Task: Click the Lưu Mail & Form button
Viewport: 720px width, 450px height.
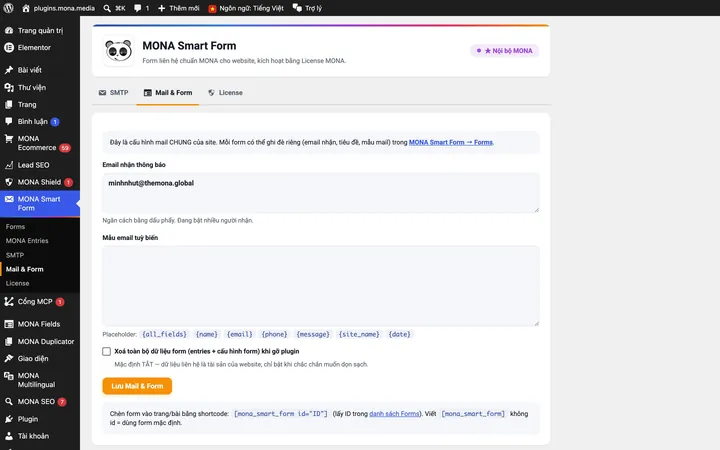Action: [137, 386]
